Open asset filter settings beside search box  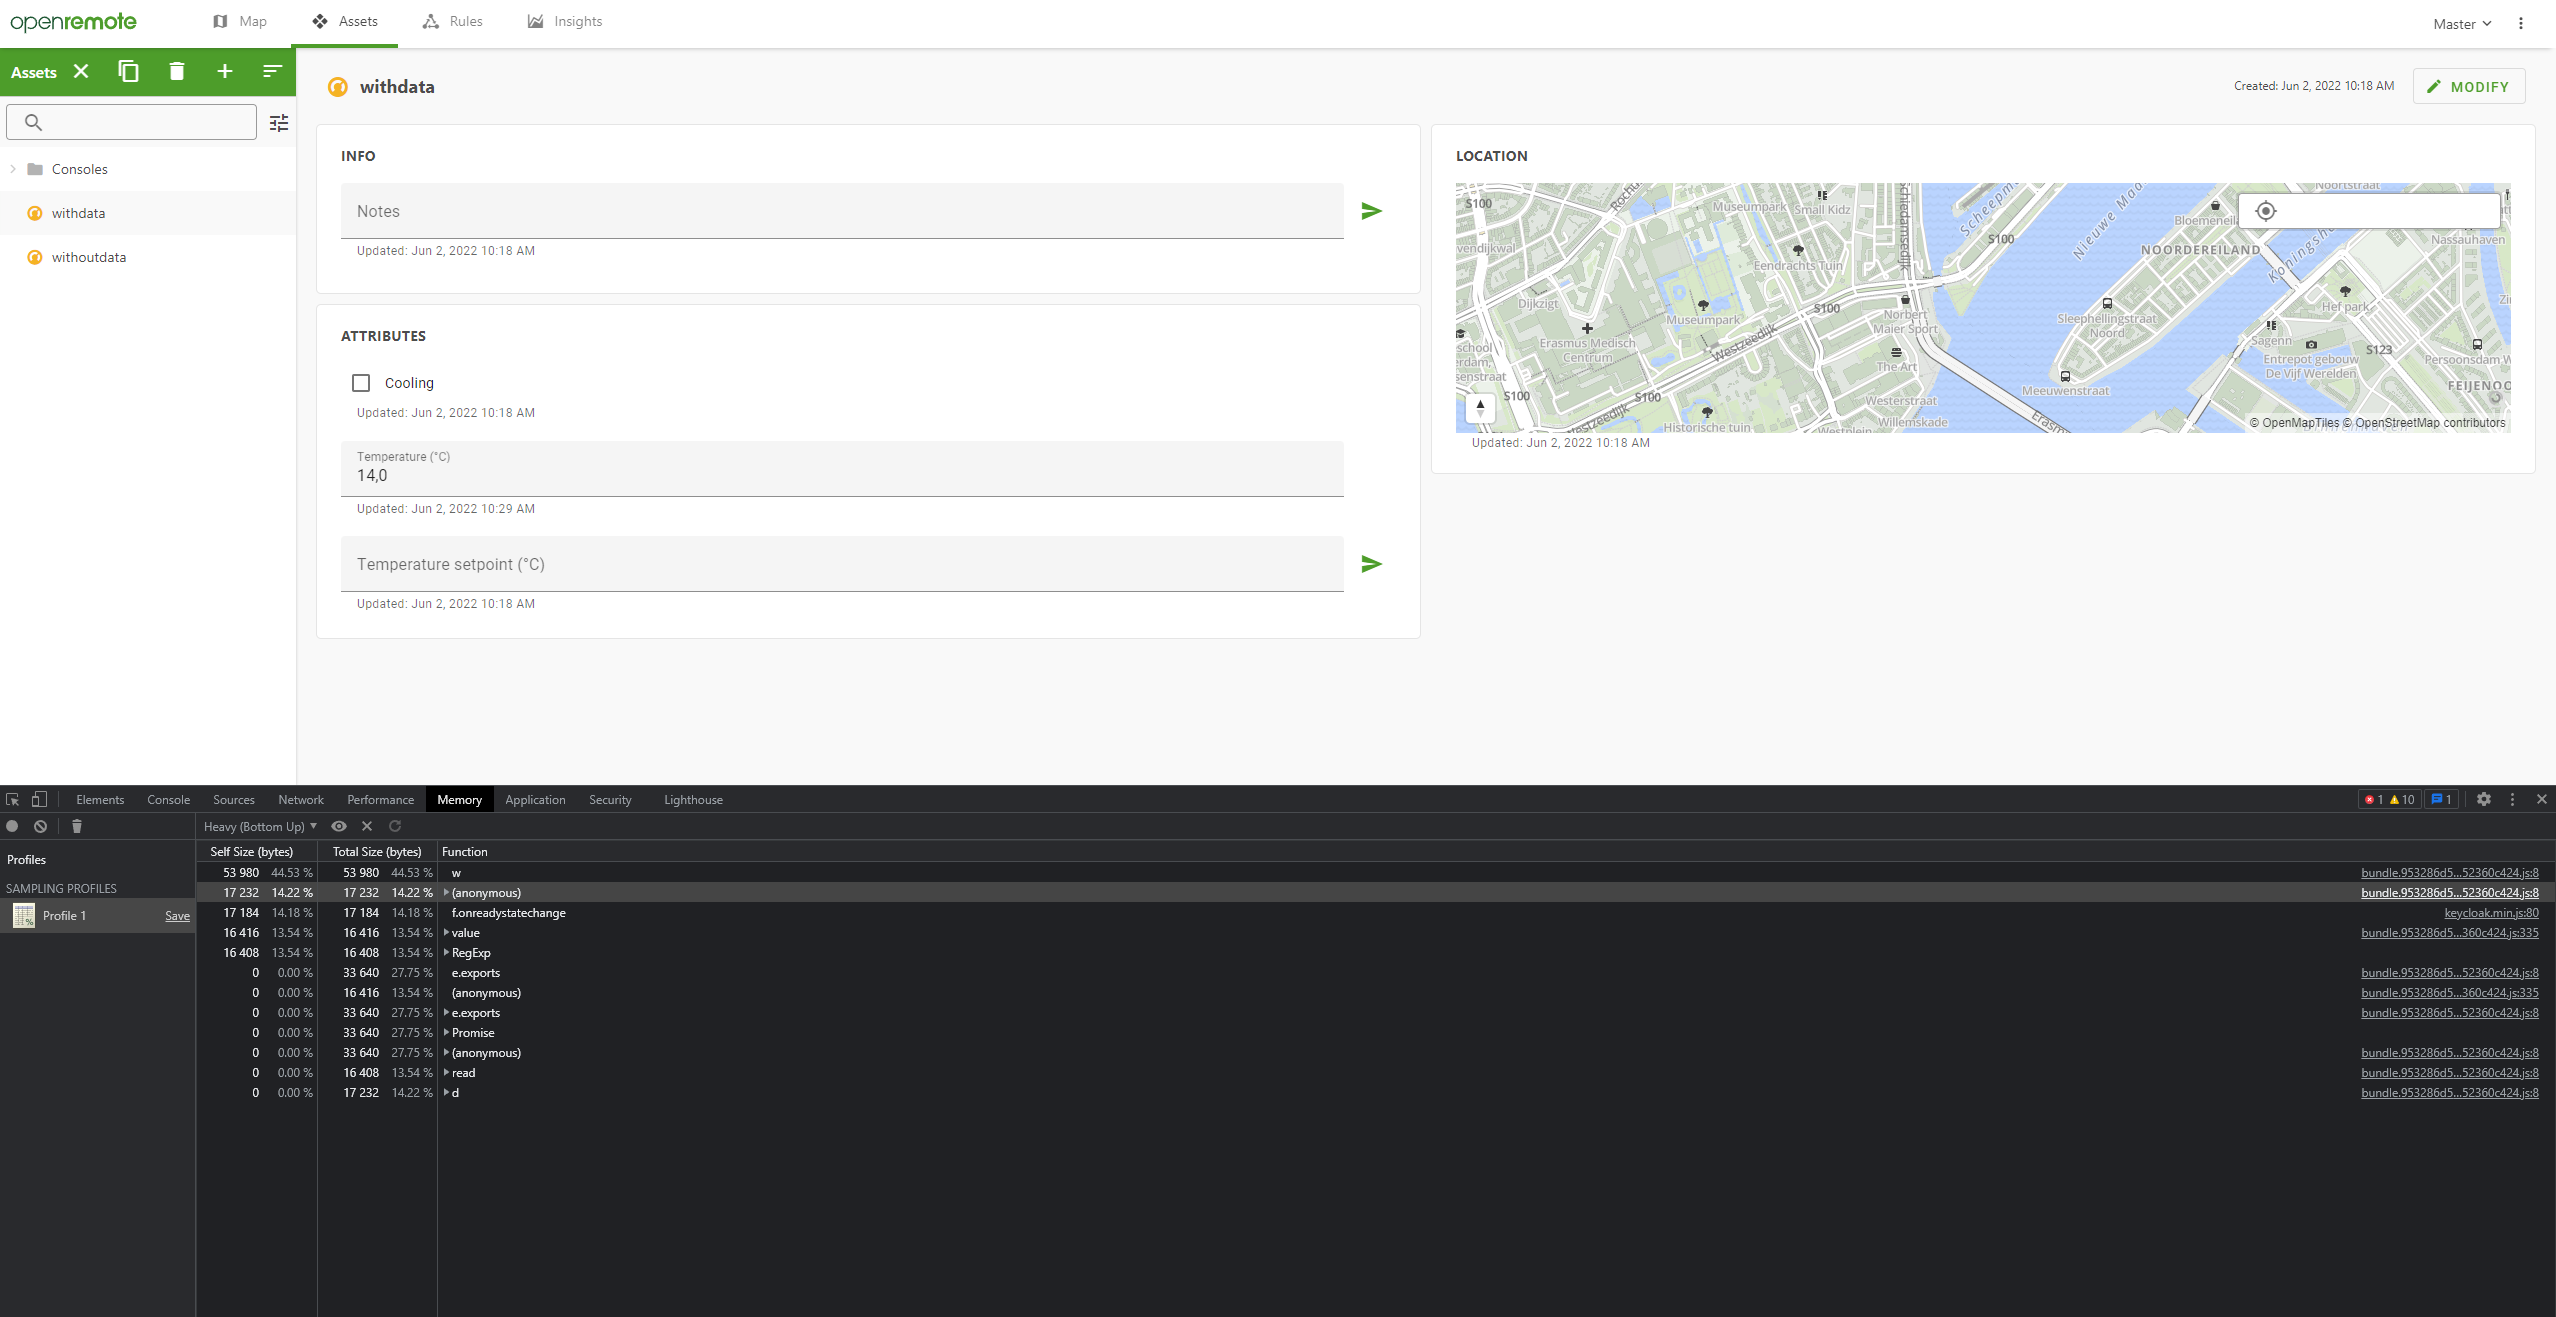tap(279, 121)
